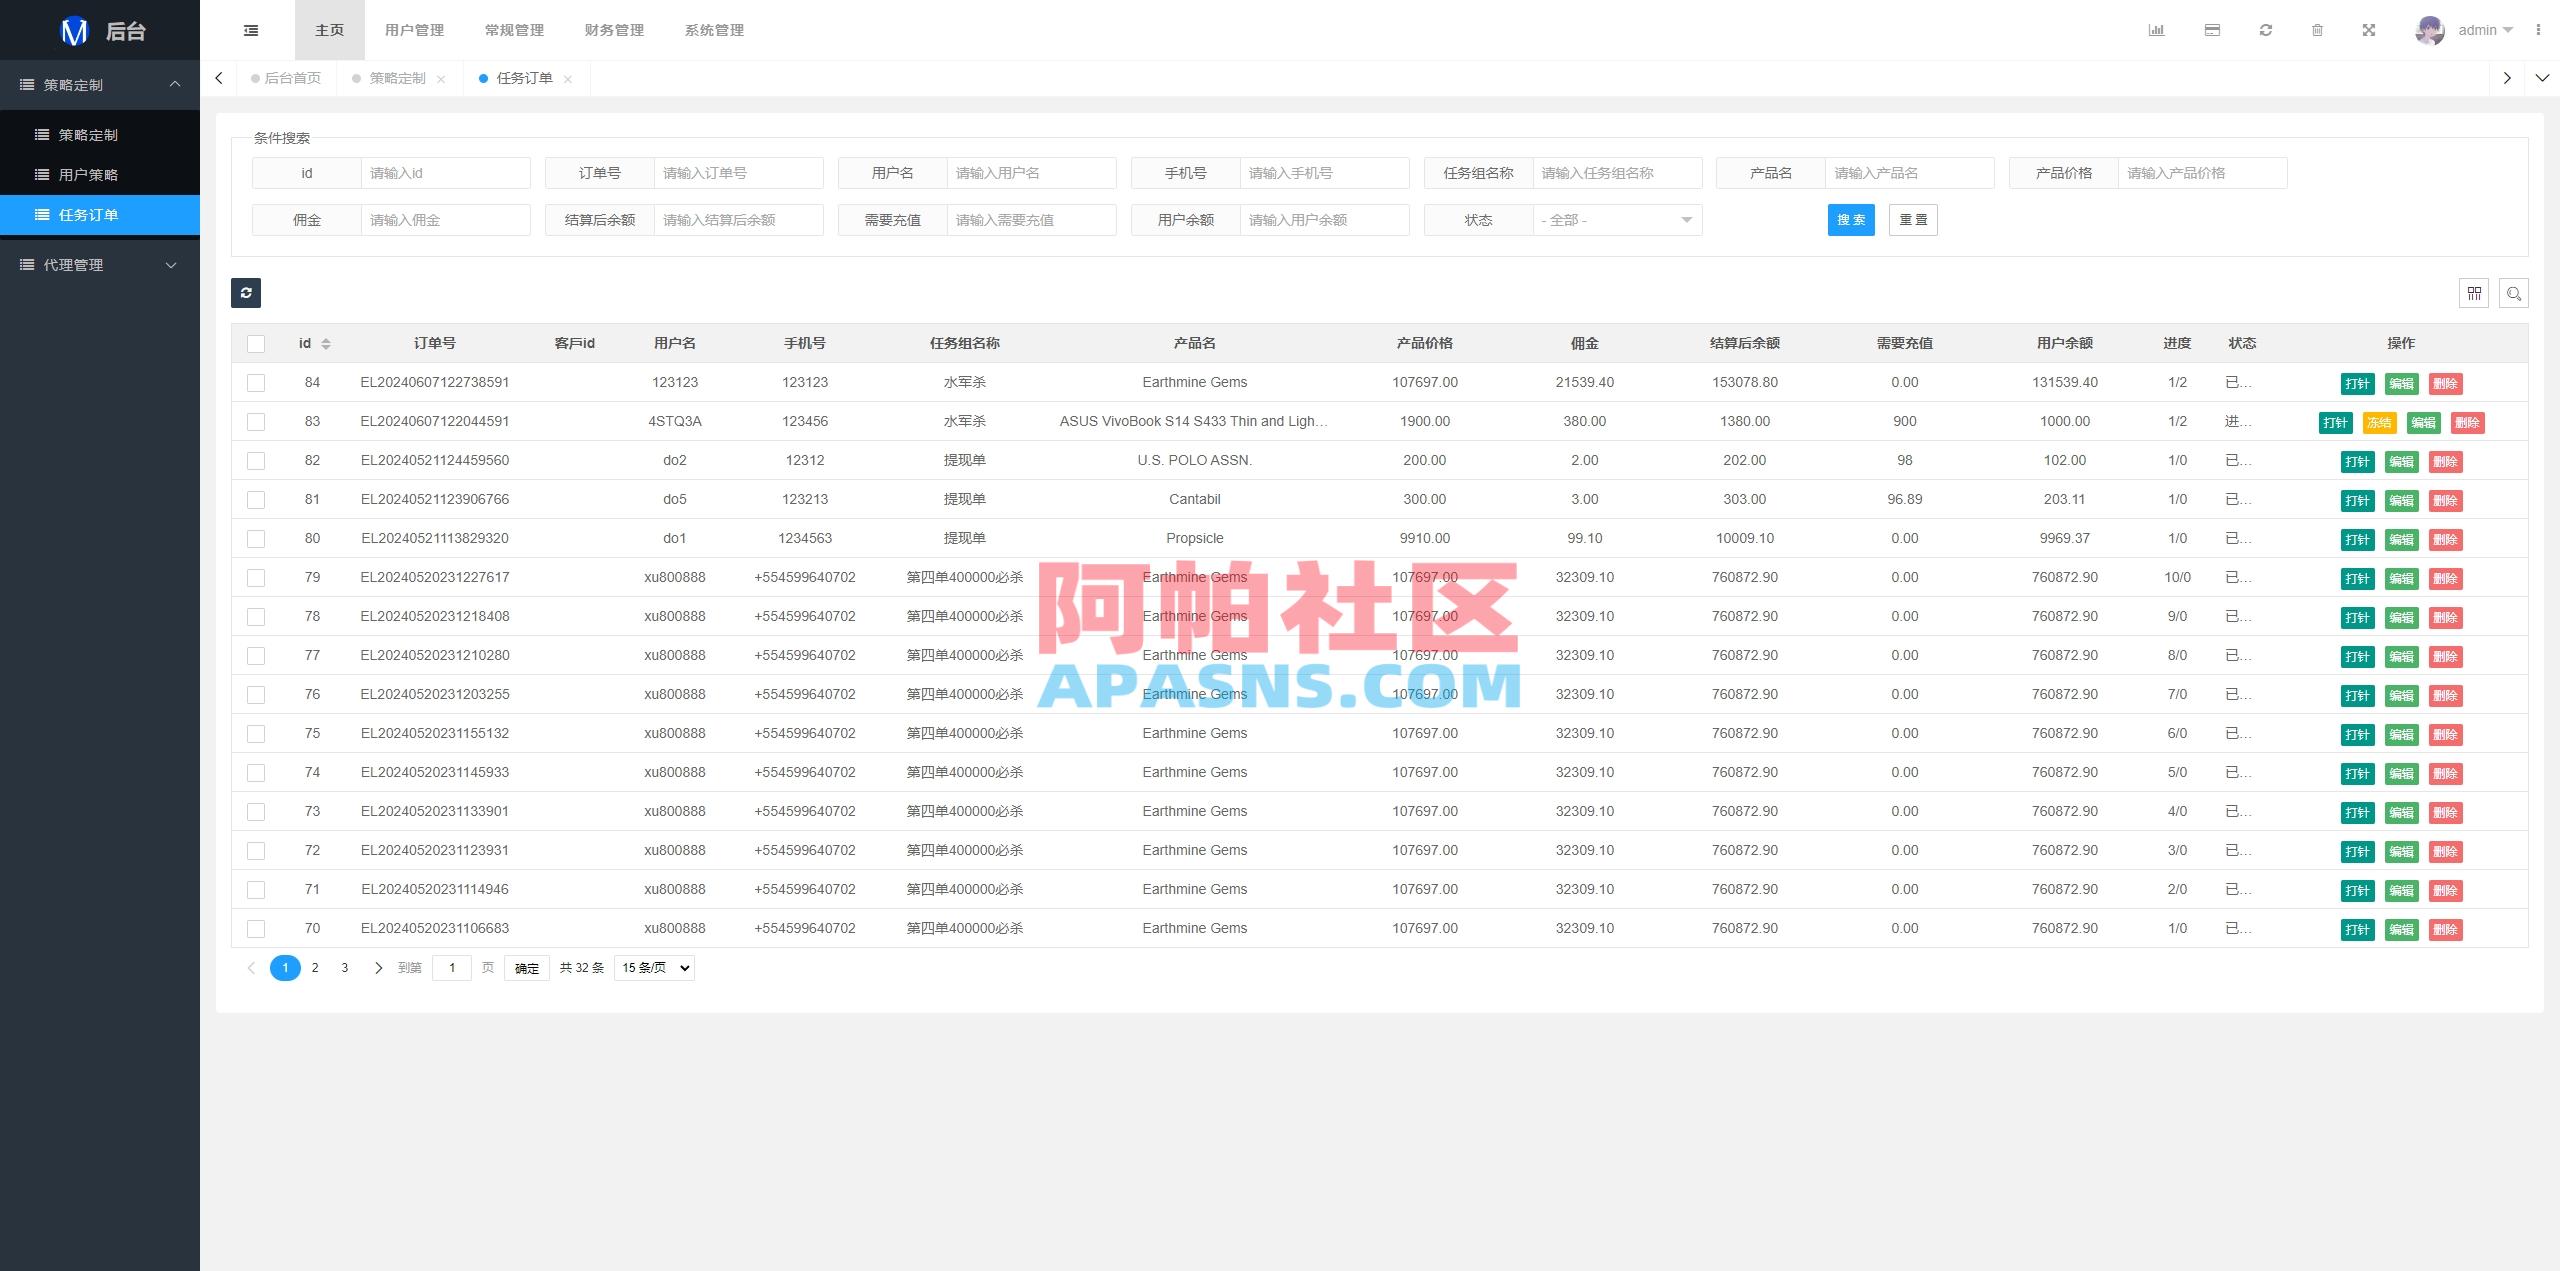This screenshot has width=2560, height=1271.
Task: Check the select-all checkbox in table header
Action: click(256, 343)
